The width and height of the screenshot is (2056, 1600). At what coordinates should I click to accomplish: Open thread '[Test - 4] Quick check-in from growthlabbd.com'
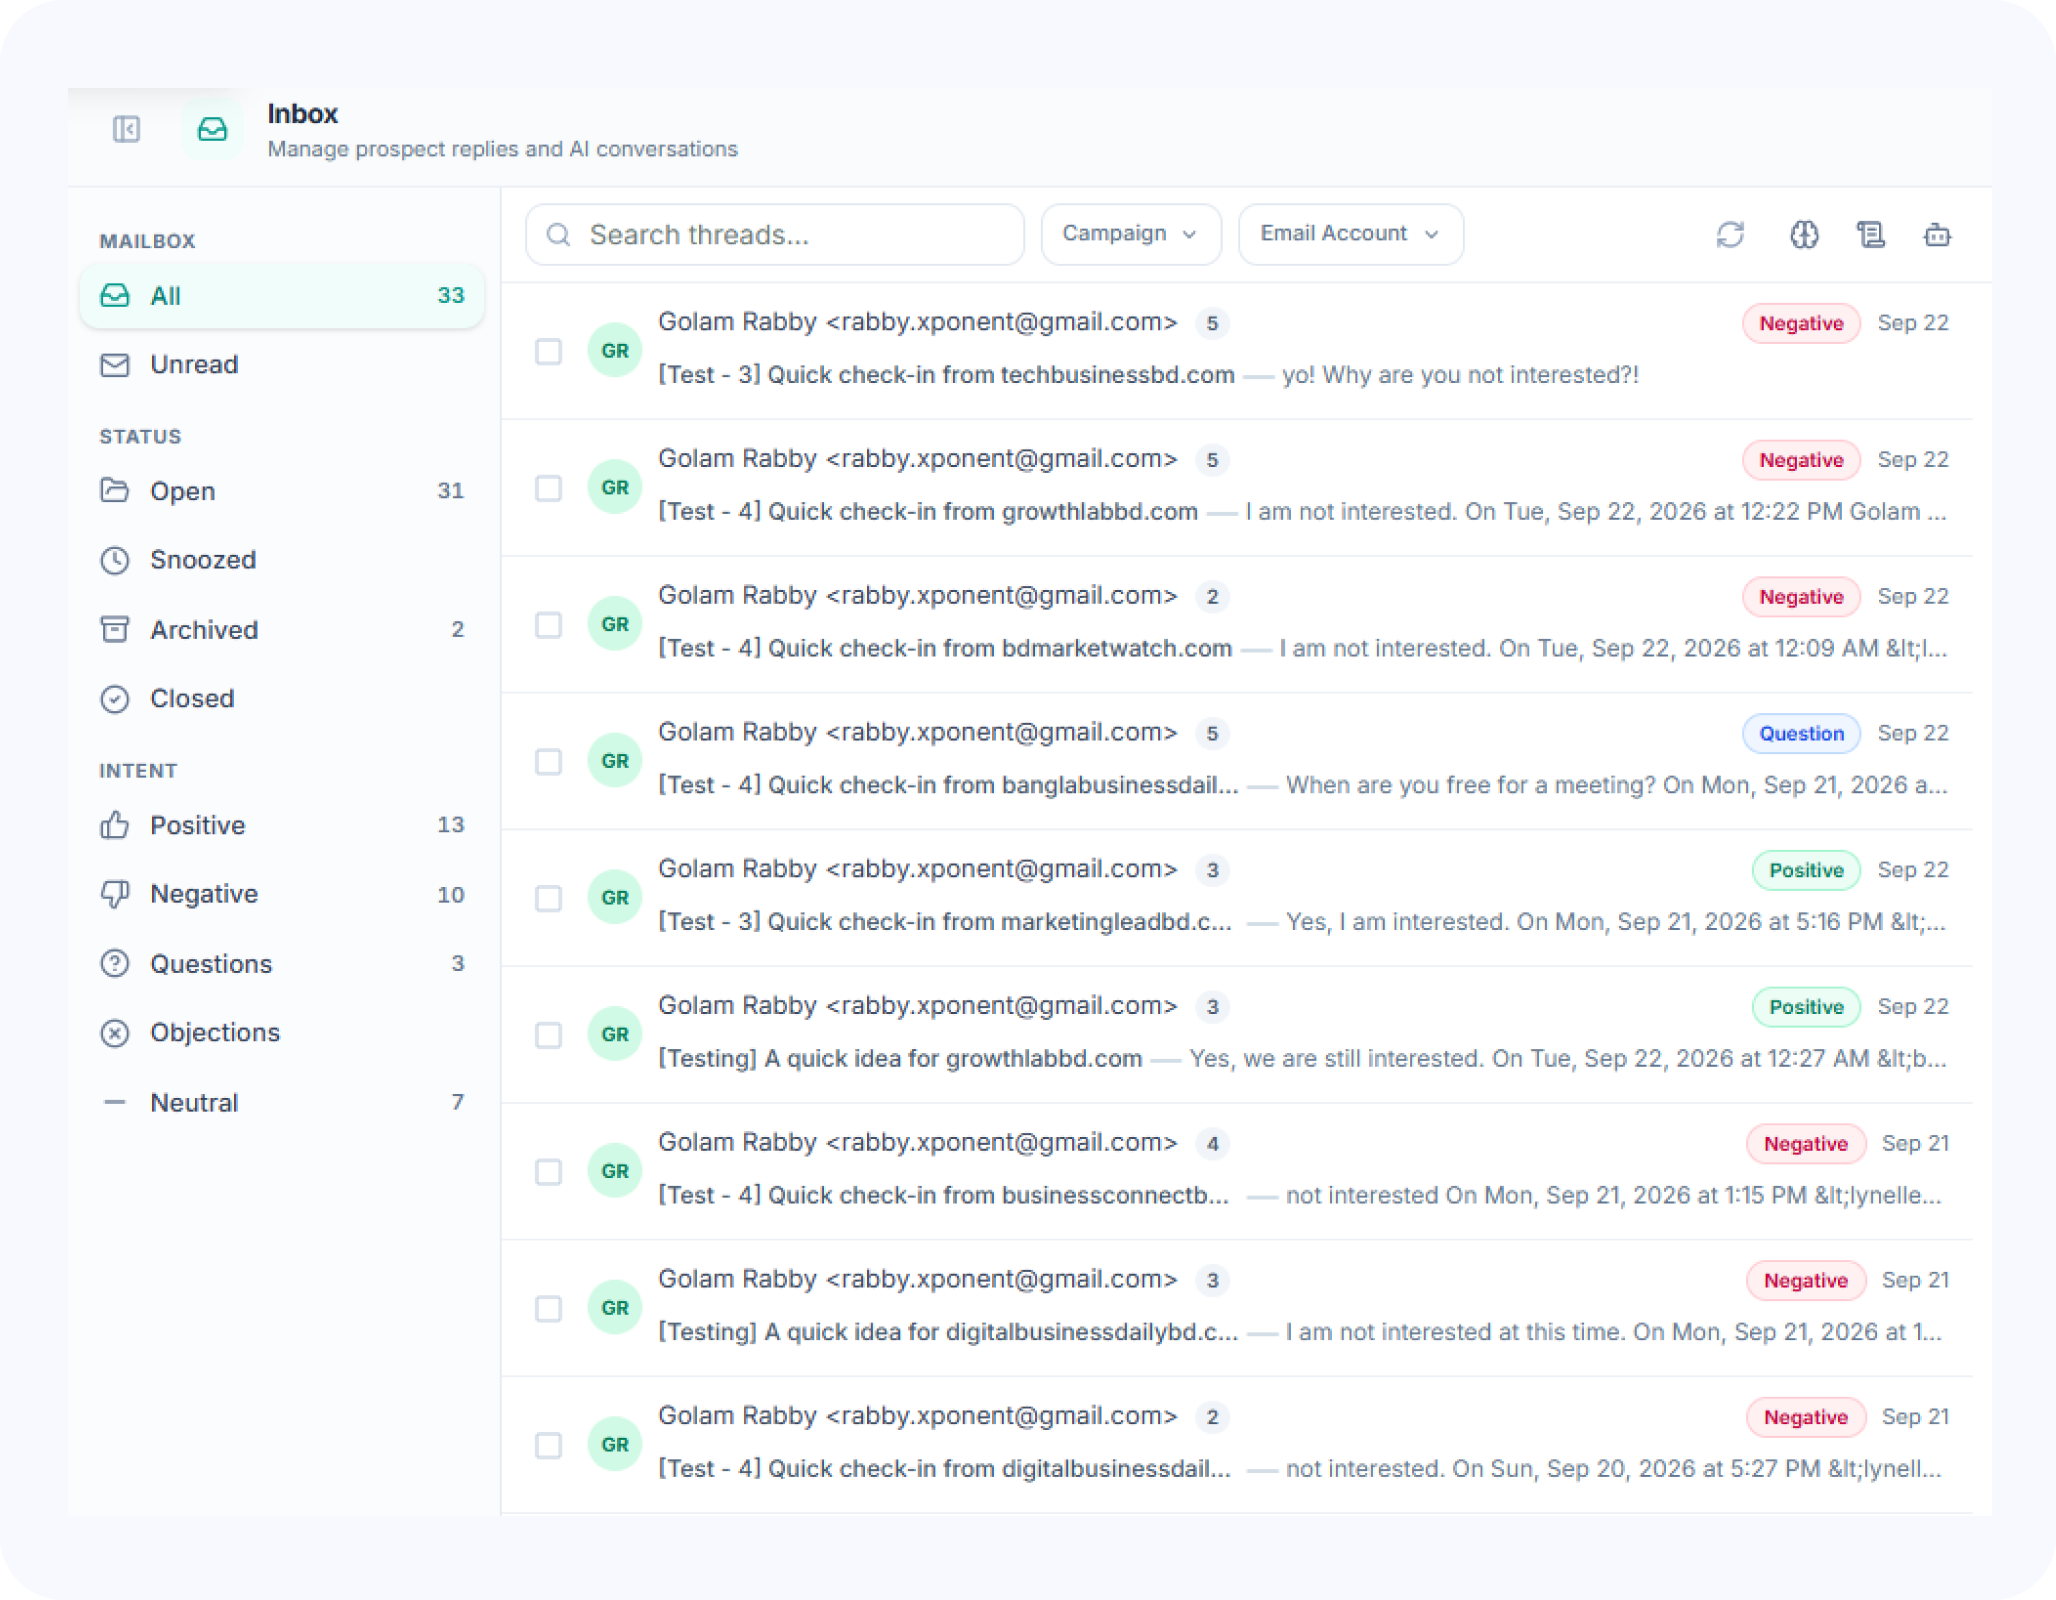(x=928, y=512)
